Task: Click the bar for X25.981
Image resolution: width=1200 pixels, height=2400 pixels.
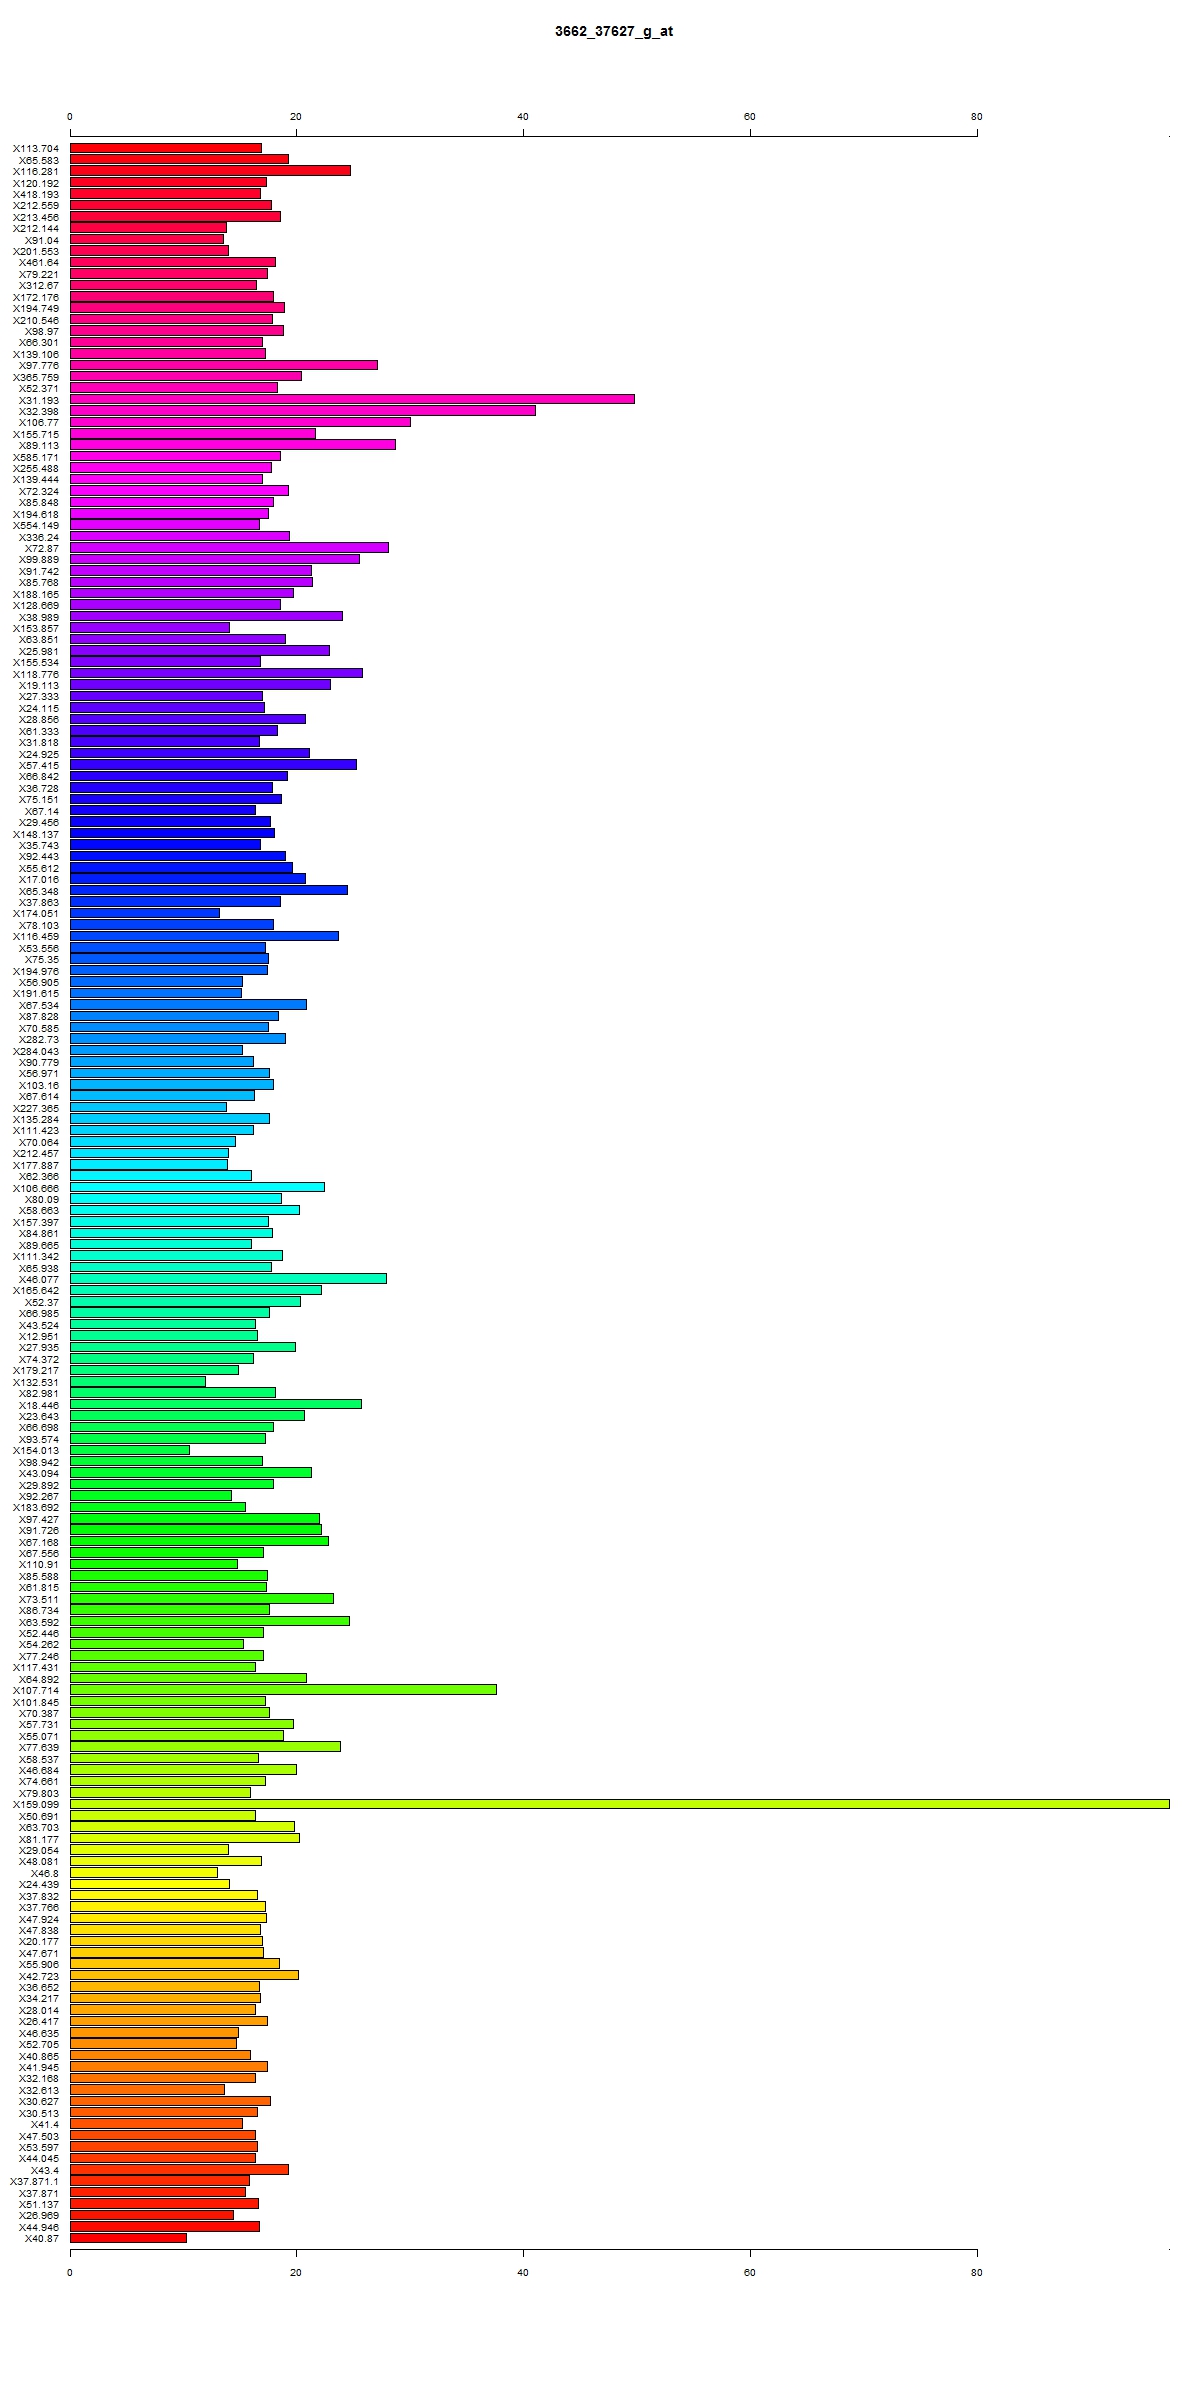Action: 200,651
